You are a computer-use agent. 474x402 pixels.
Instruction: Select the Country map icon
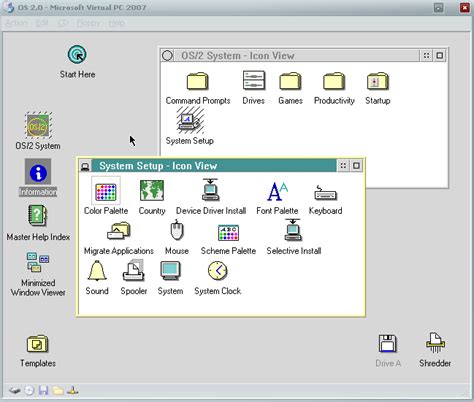(152, 190)
